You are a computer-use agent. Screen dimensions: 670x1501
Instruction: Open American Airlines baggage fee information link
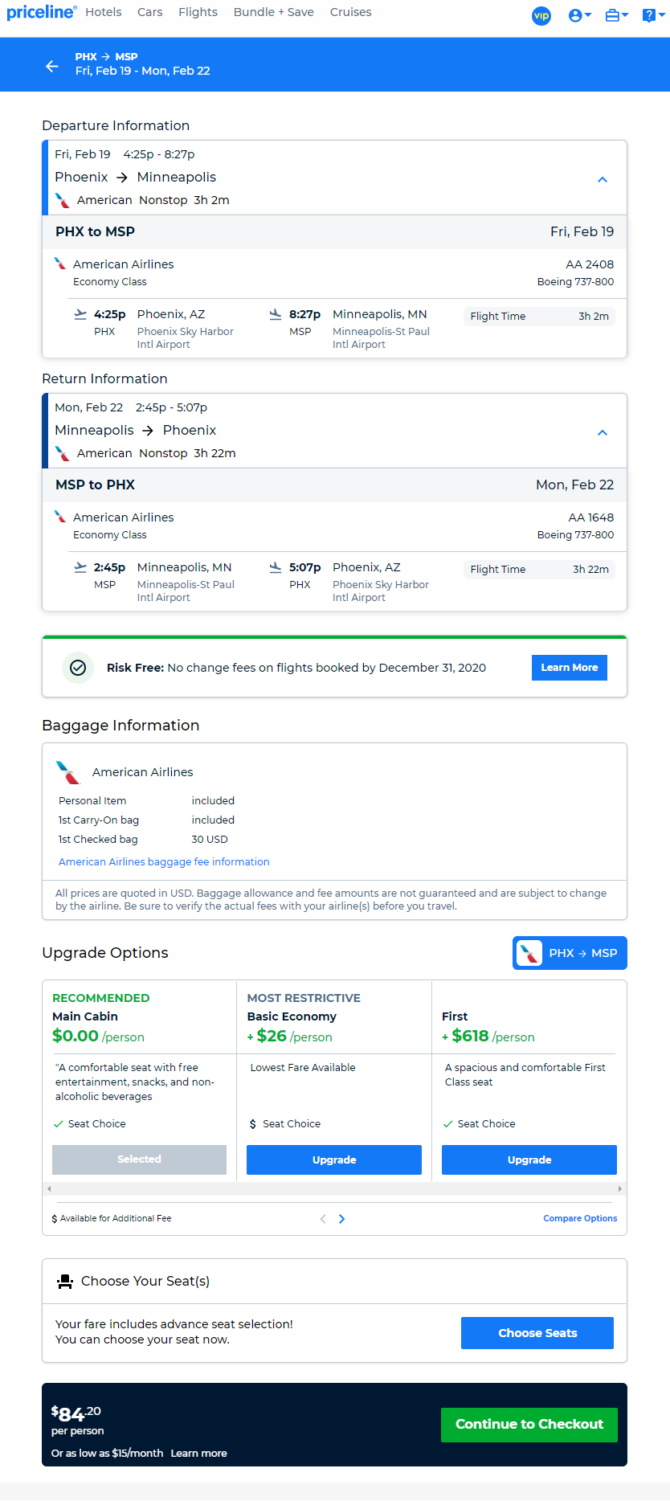pos(164,862)
